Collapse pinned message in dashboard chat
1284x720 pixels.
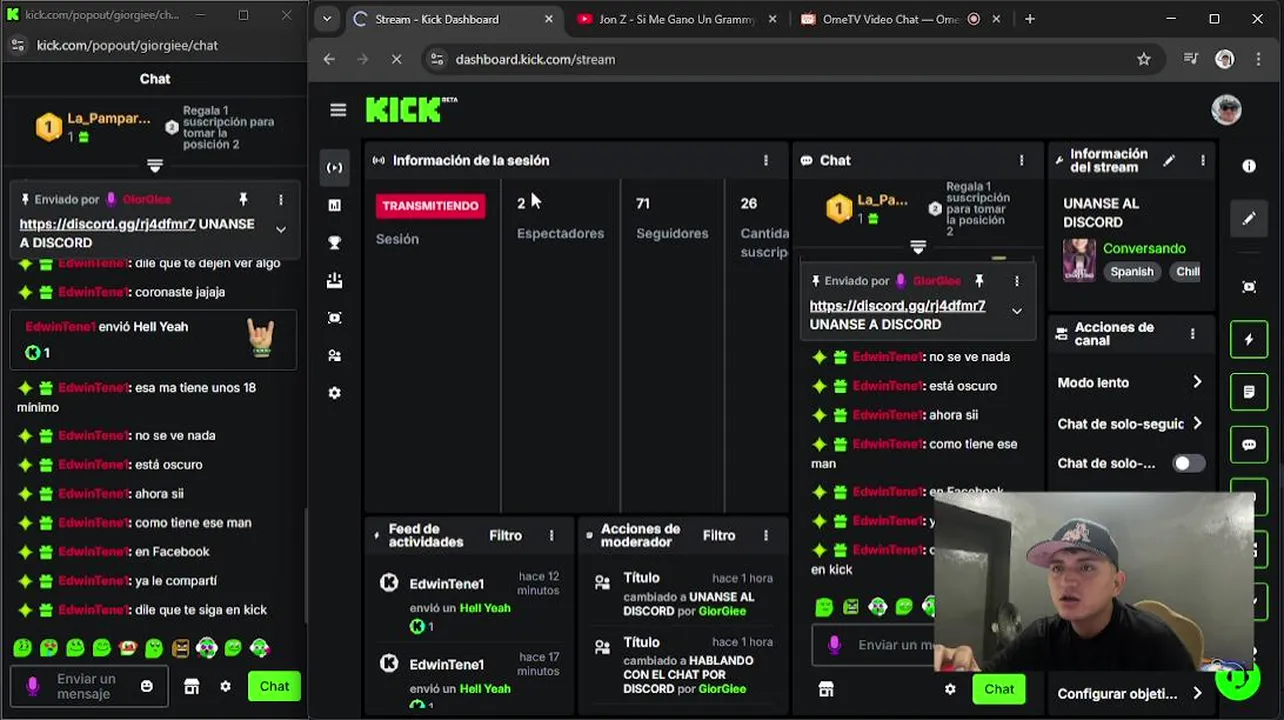1017,311
